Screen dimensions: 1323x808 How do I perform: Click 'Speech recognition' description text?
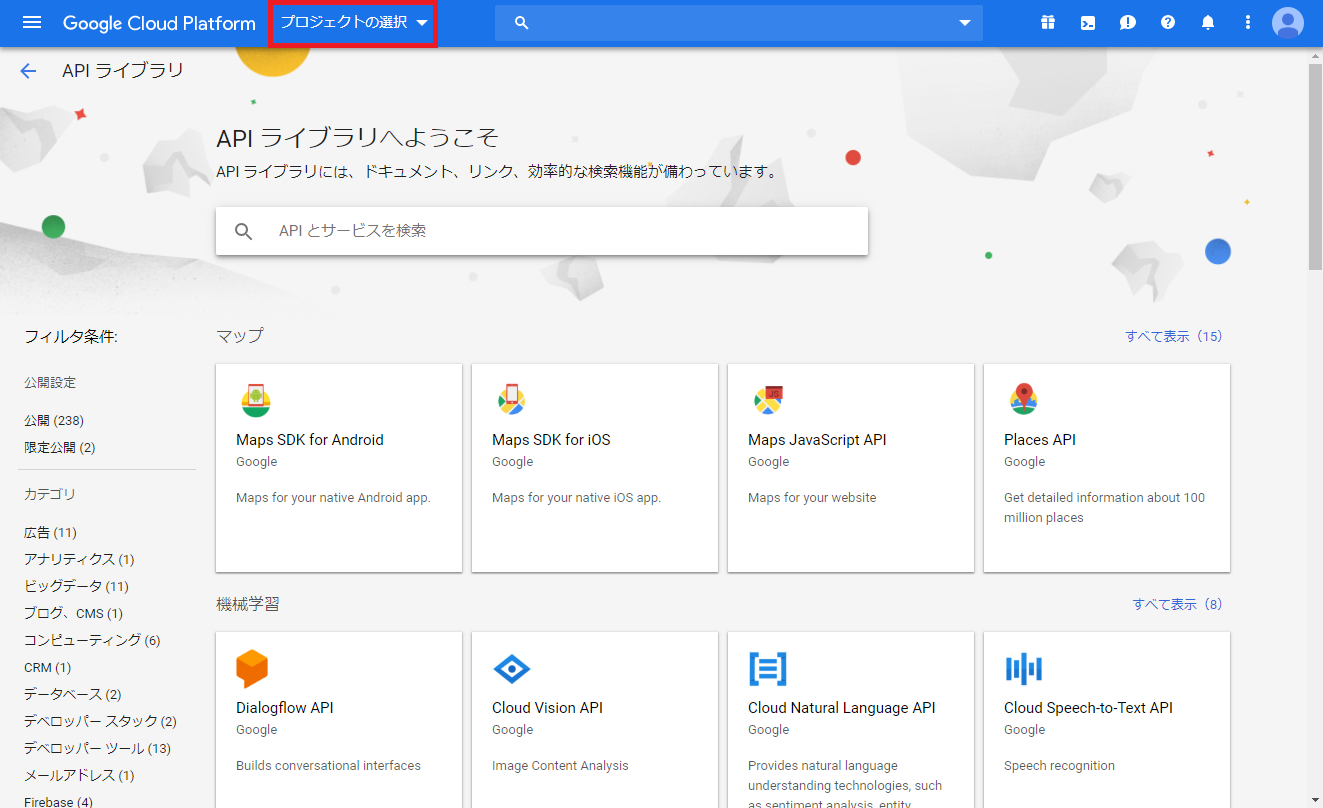coord(1059,766)
